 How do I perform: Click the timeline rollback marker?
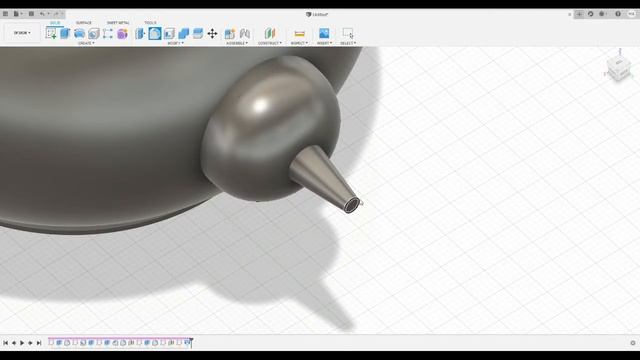point(191,343)
